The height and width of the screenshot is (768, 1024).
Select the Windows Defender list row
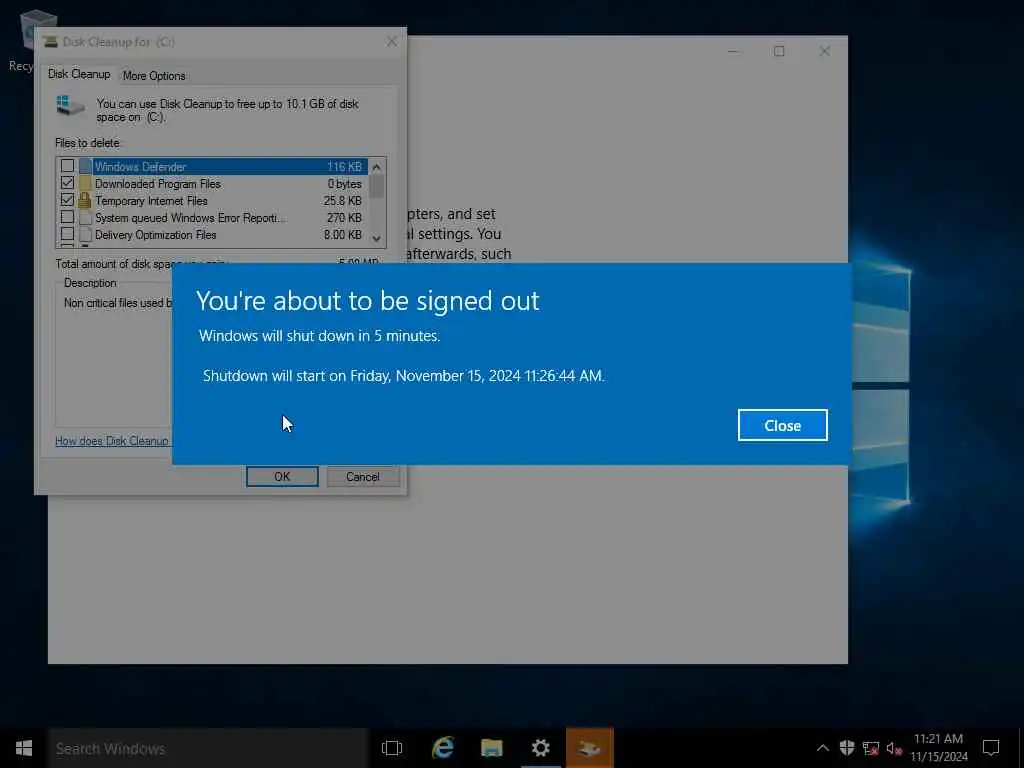pyautogui.click(x=213, y=167)
